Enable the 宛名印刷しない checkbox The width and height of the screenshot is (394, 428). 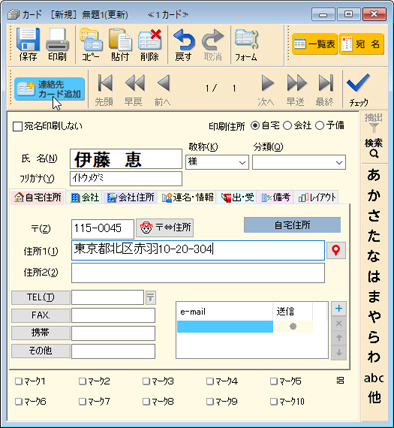pyautogui.click(x=17, y=127)
